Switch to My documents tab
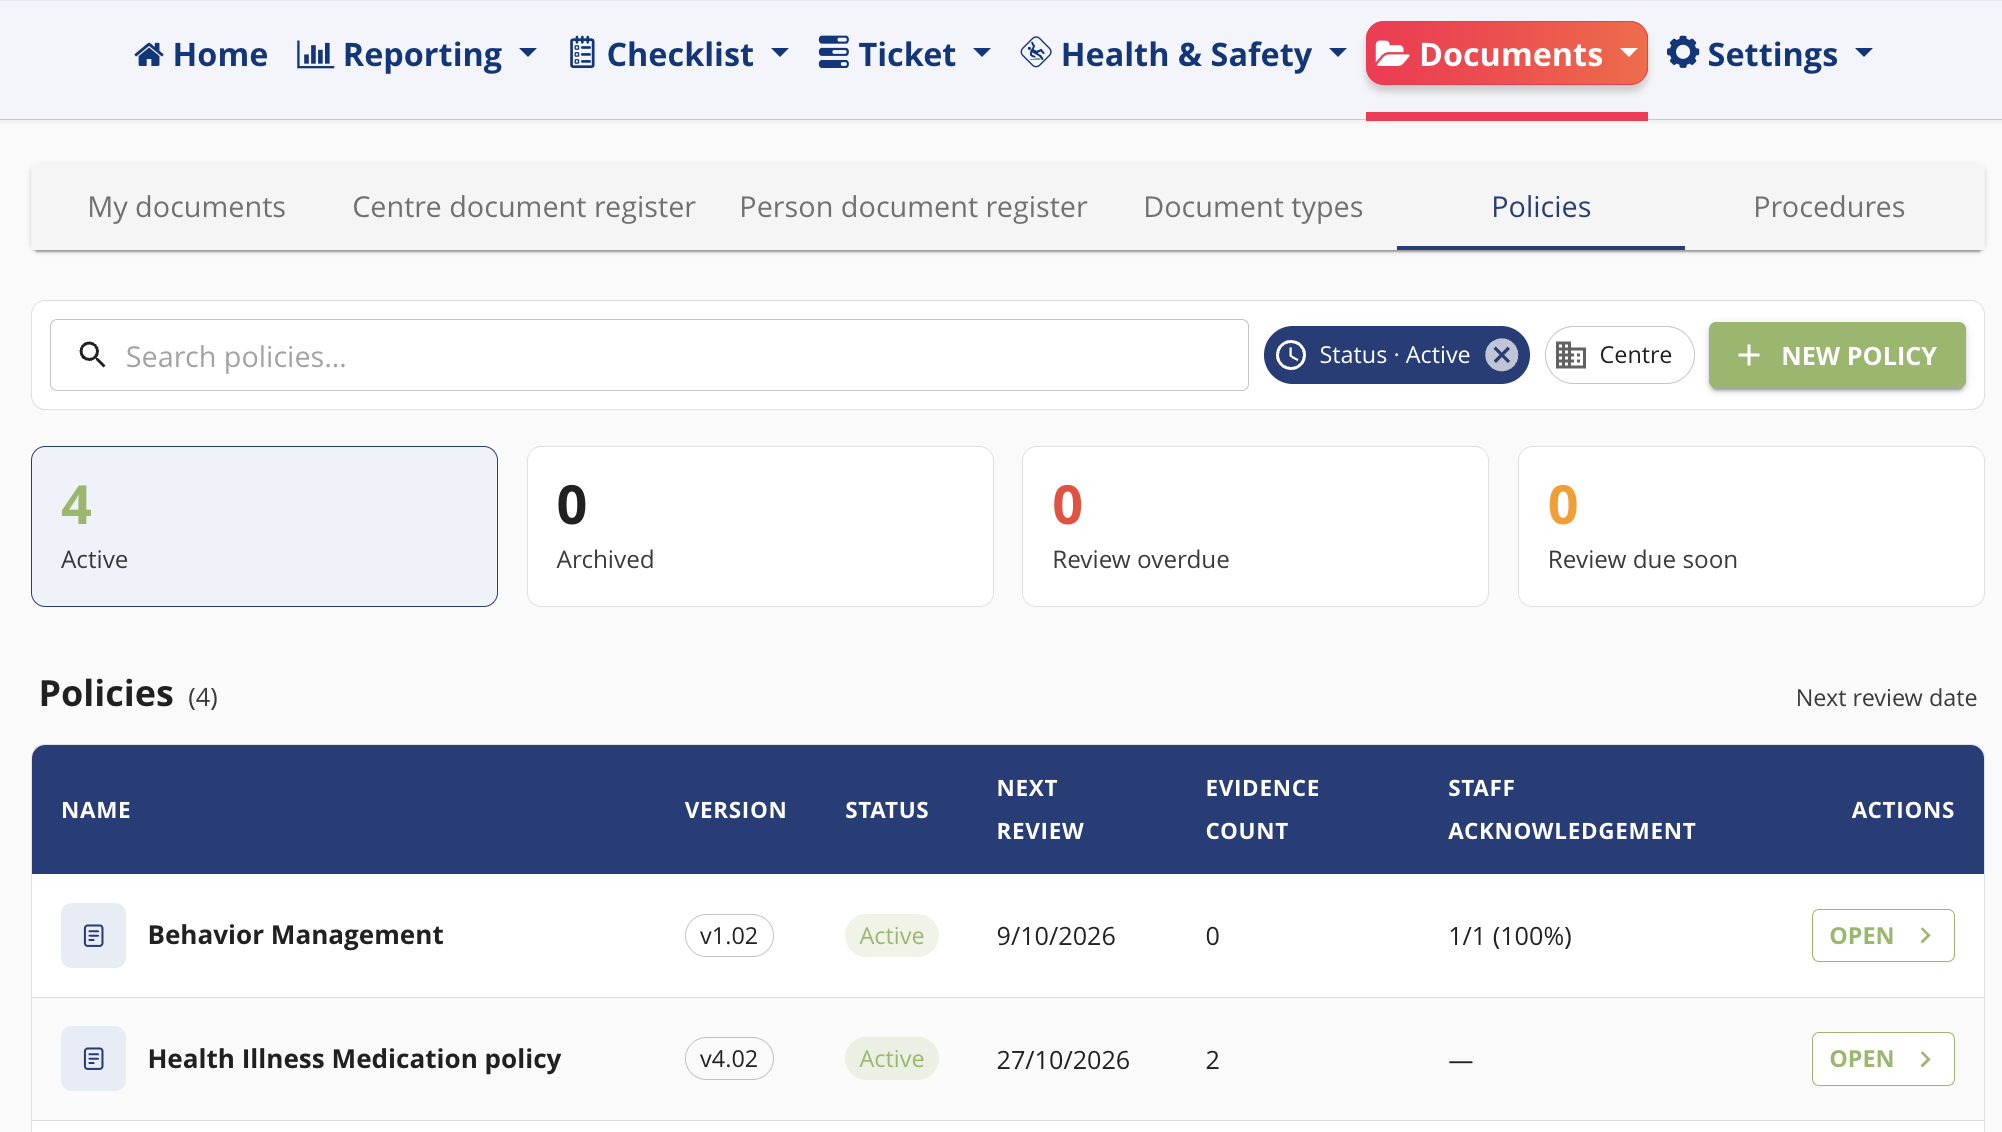The image size is (2002, 1132). 186,207
